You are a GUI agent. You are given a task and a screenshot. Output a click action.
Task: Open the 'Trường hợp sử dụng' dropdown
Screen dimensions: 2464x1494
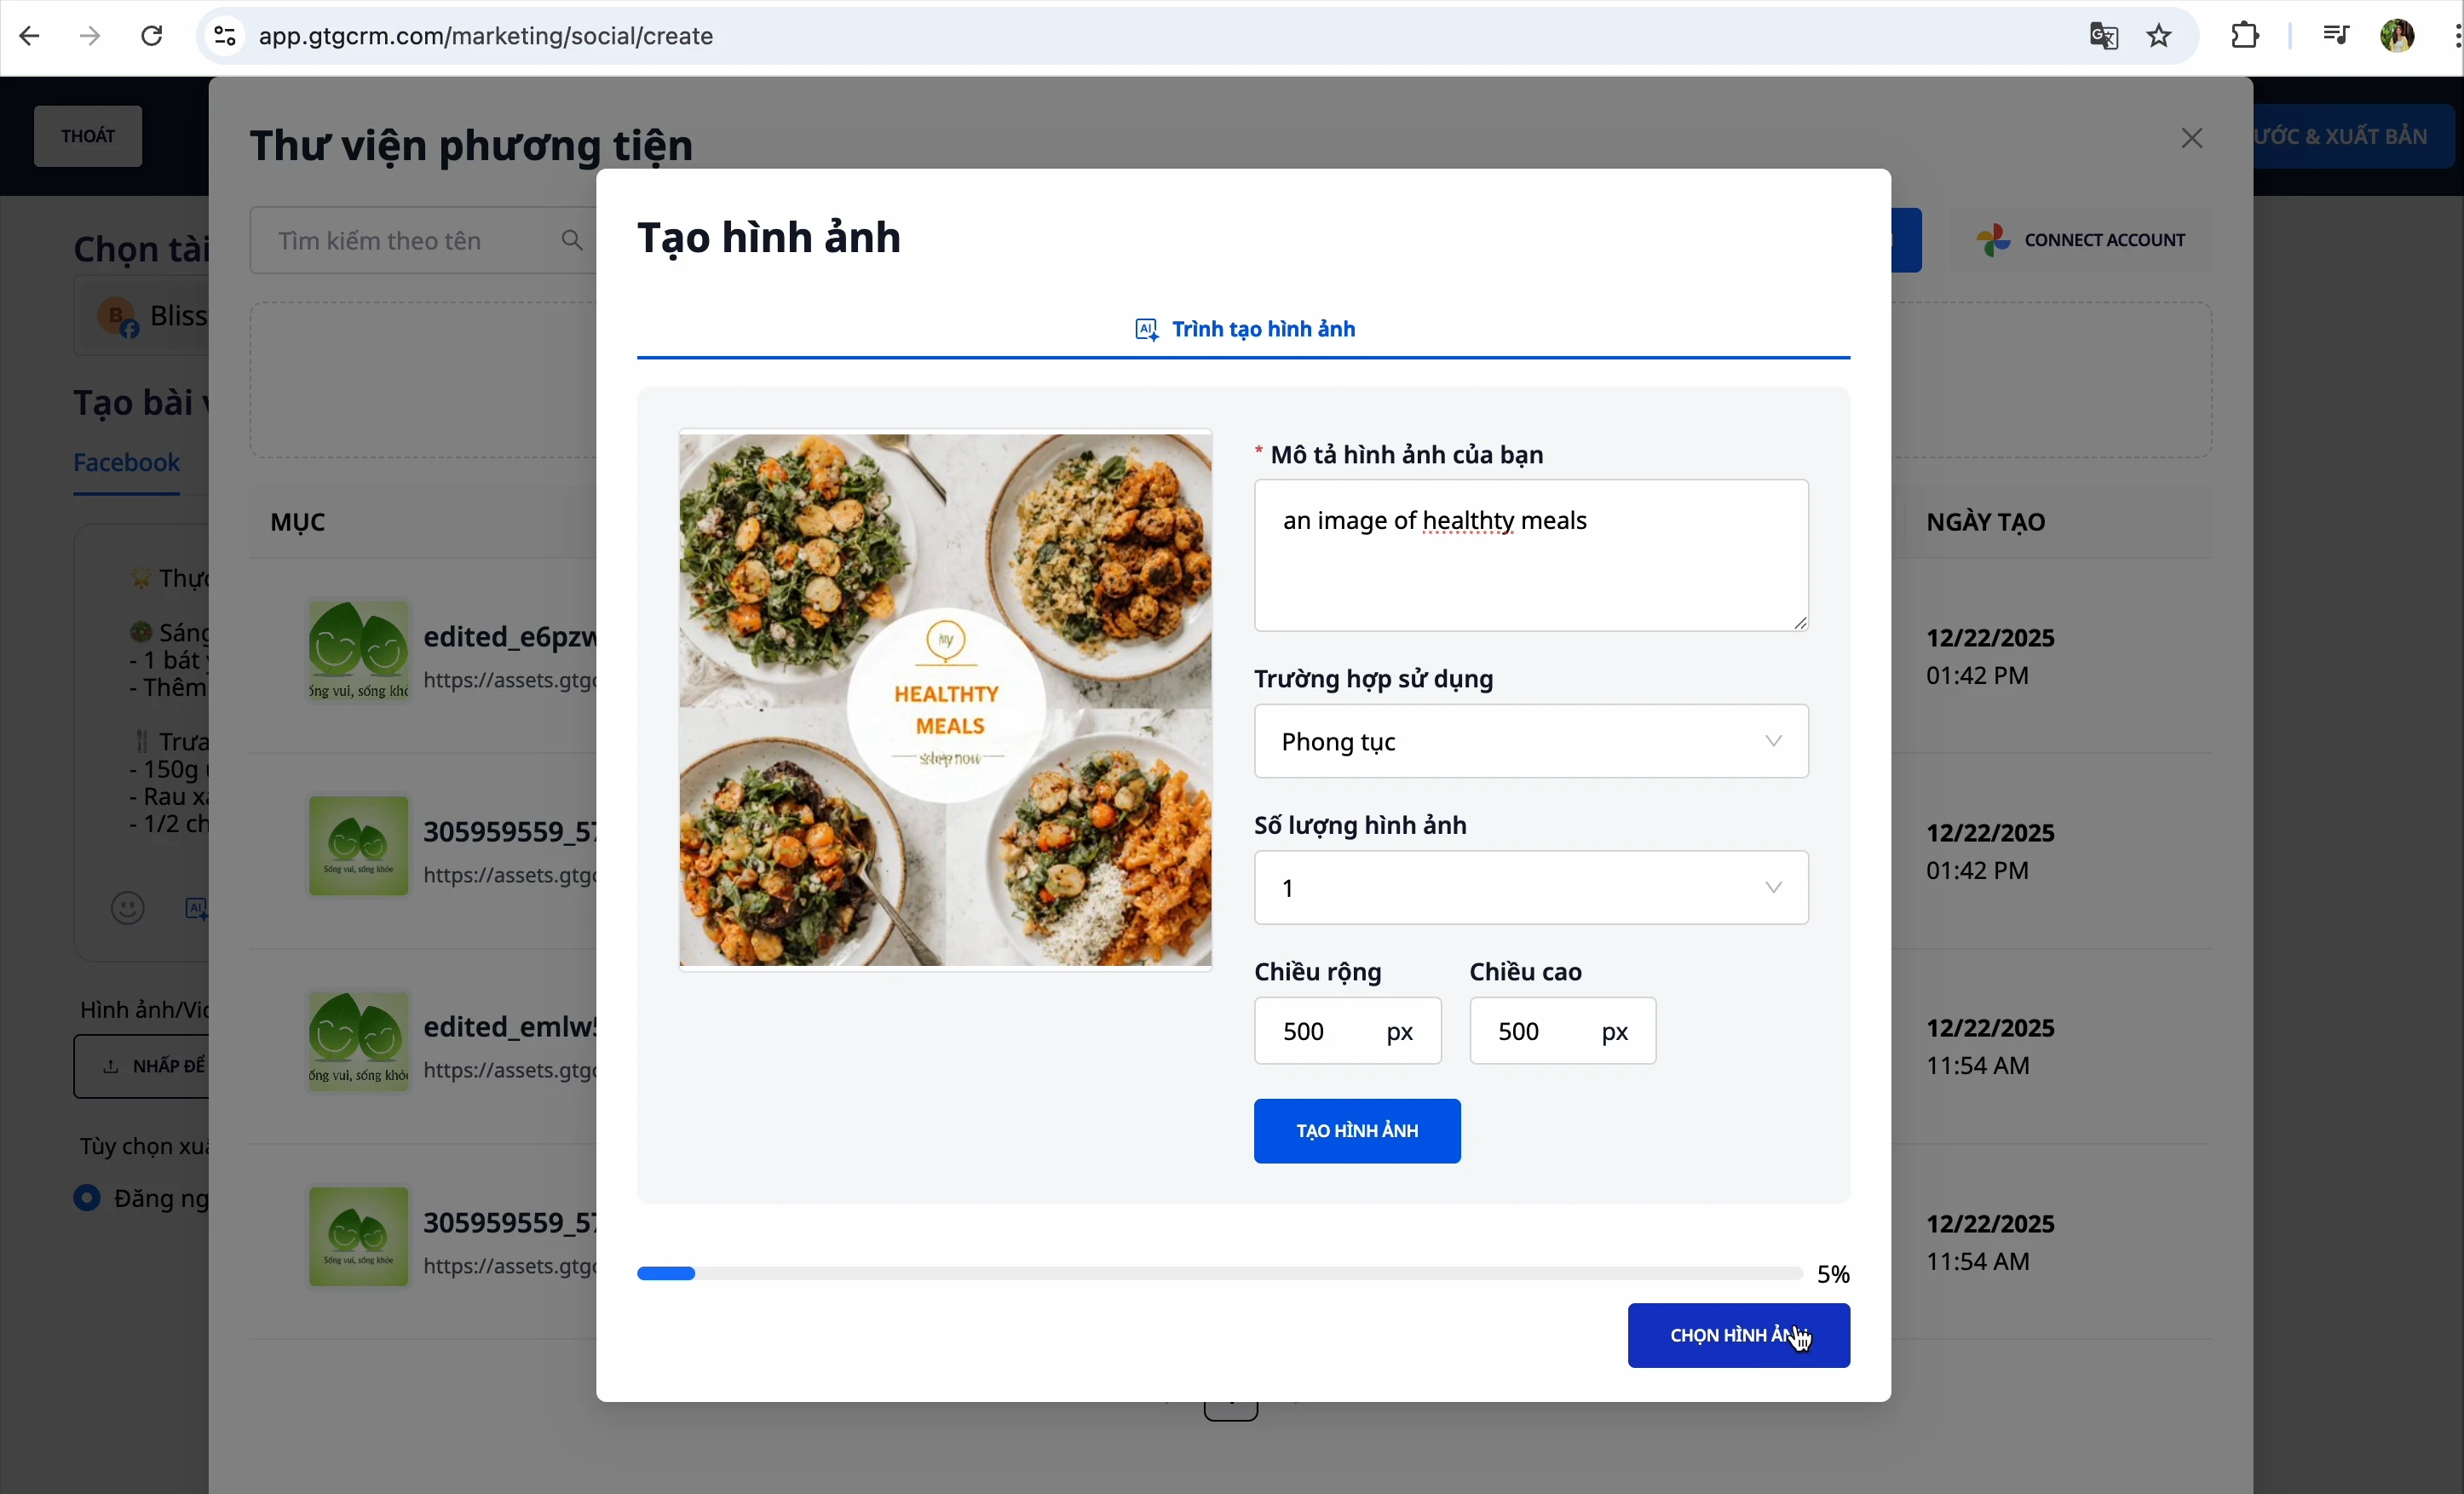click(1530, 742)
